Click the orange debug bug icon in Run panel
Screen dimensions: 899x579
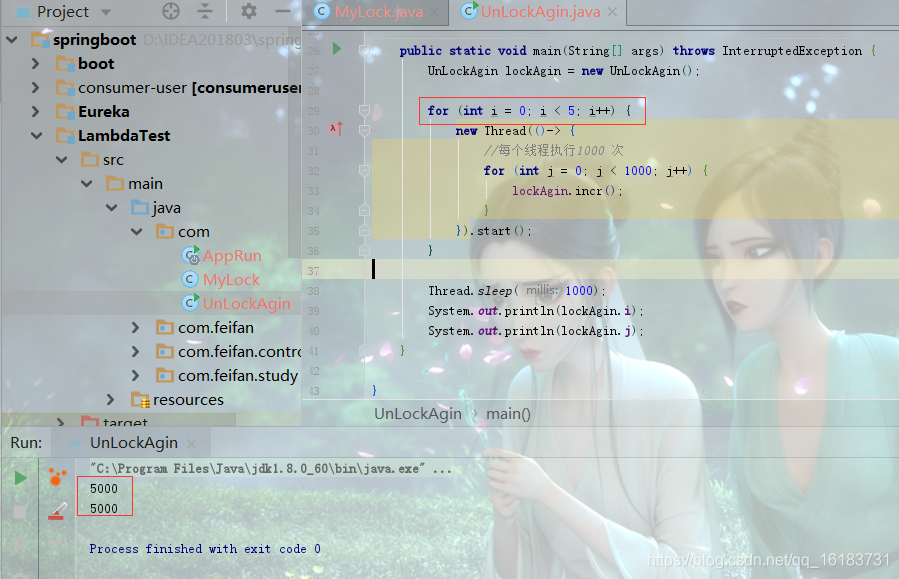(56, 477)
